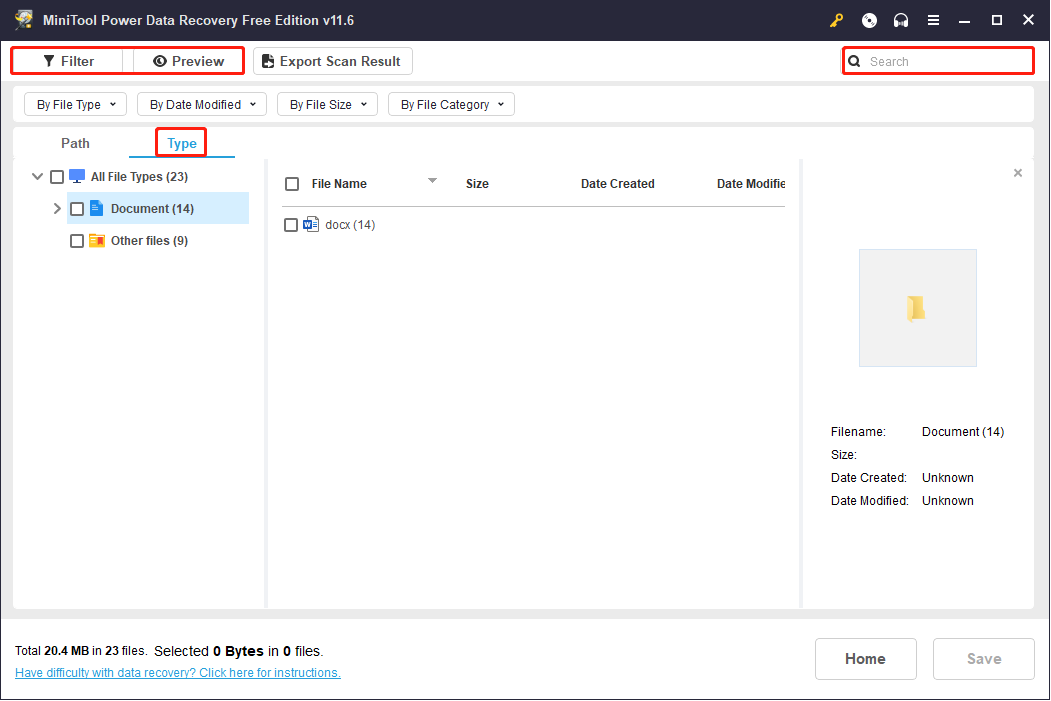Collapse the All File Types tree node
The height and width of the screenshot is (701, 1051).
[38, 176]
